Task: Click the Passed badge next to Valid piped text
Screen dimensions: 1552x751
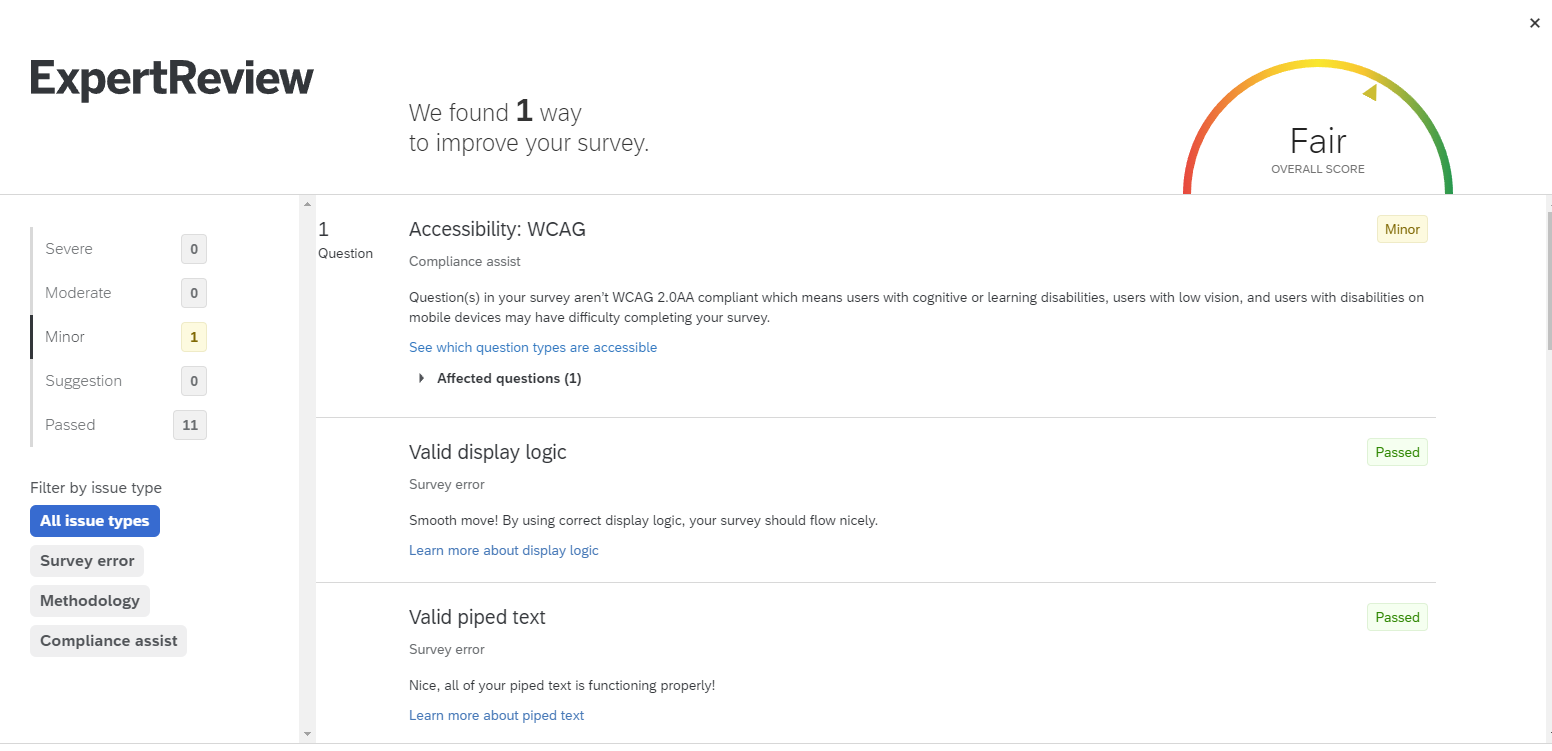Action: coord(1397,617)
